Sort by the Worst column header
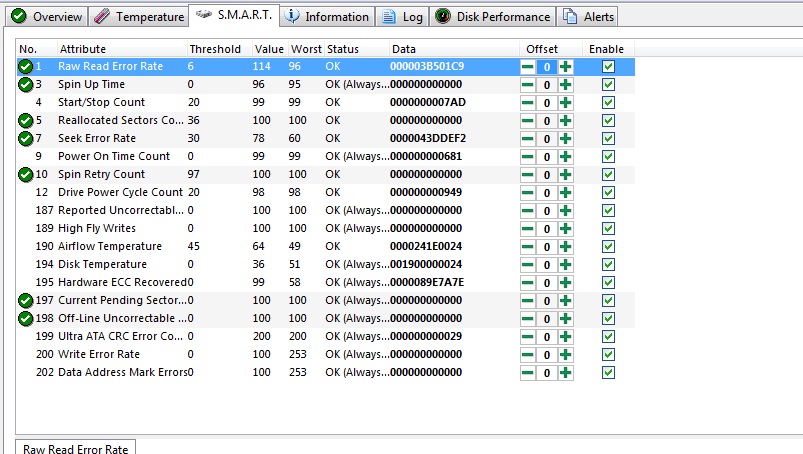This screenshot has width=803, height=454. click(306, 49)
